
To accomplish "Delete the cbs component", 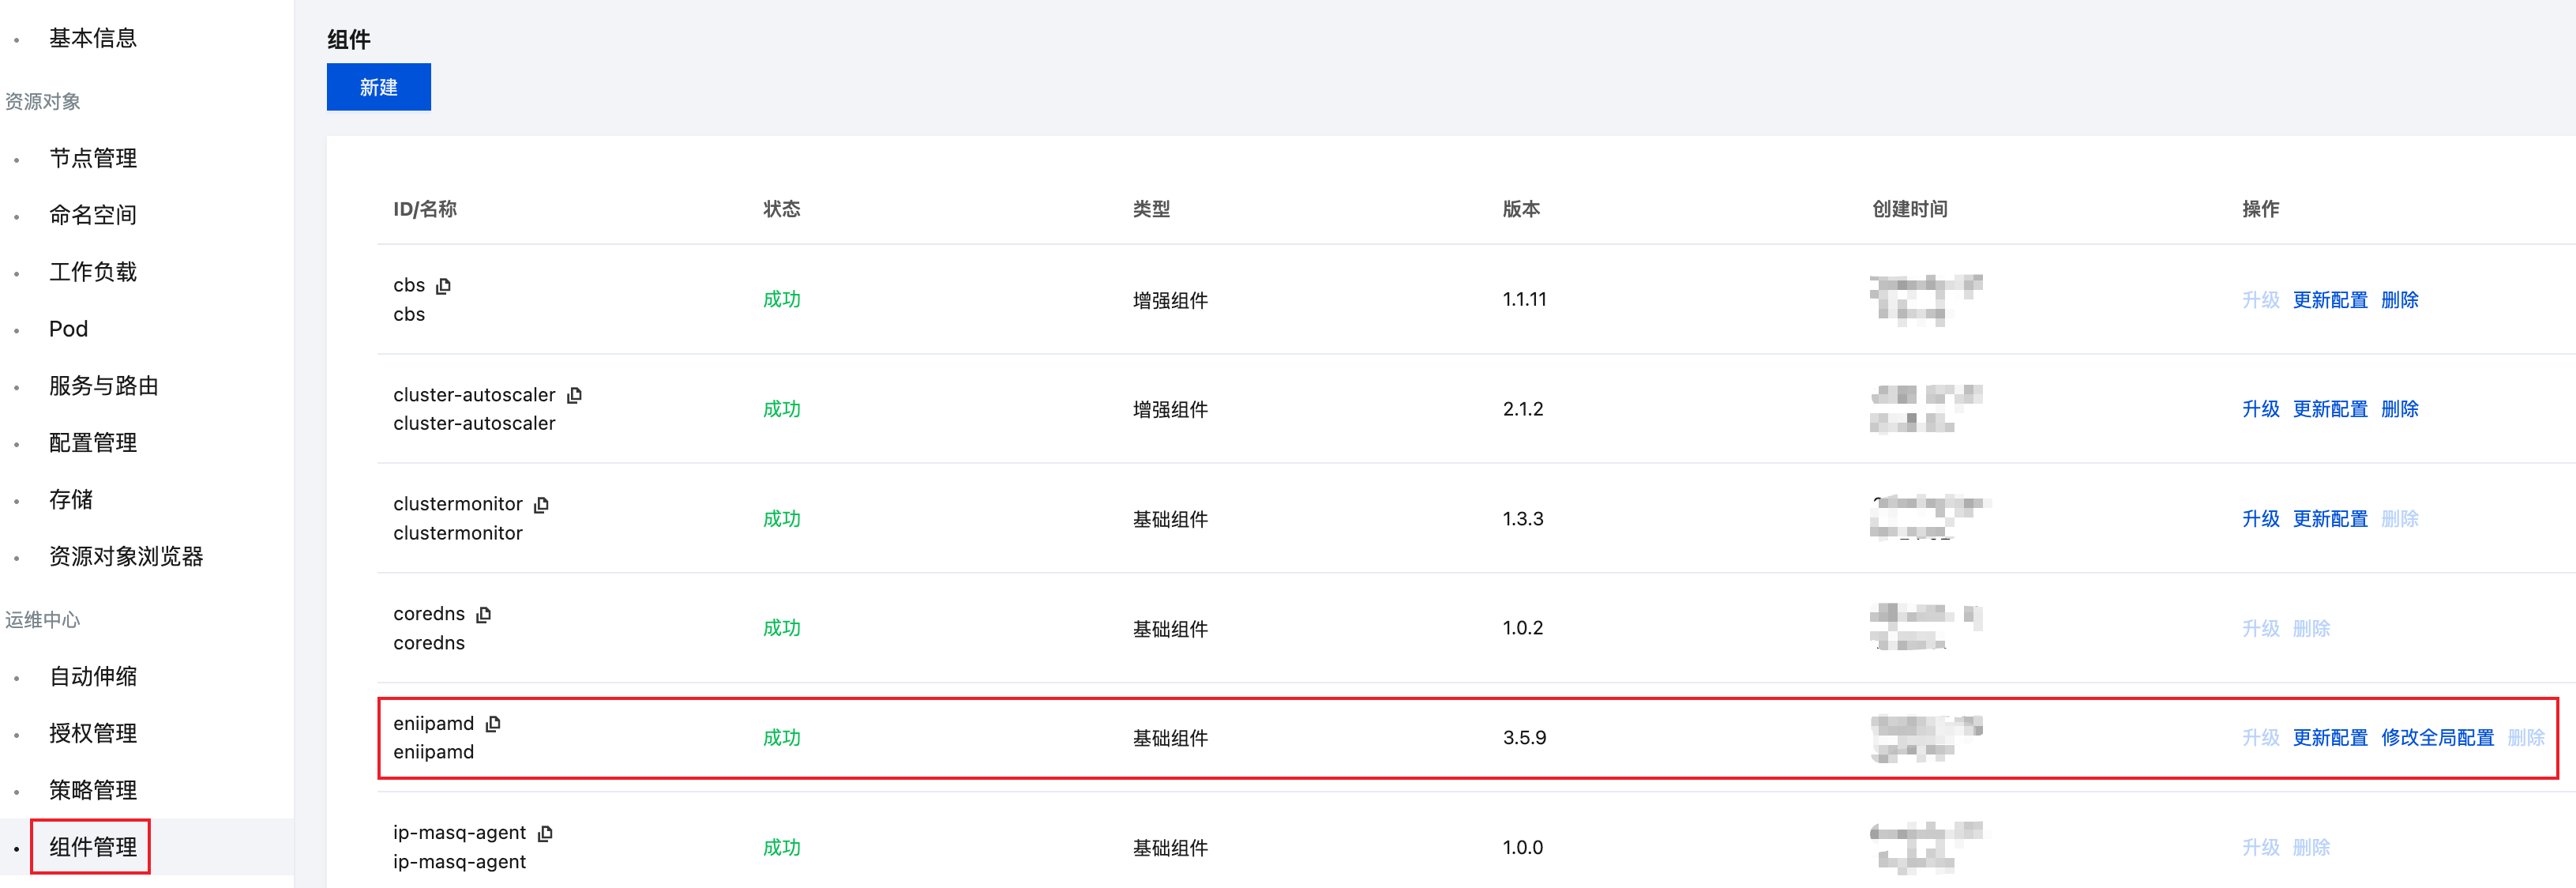I will (2399, 300).
